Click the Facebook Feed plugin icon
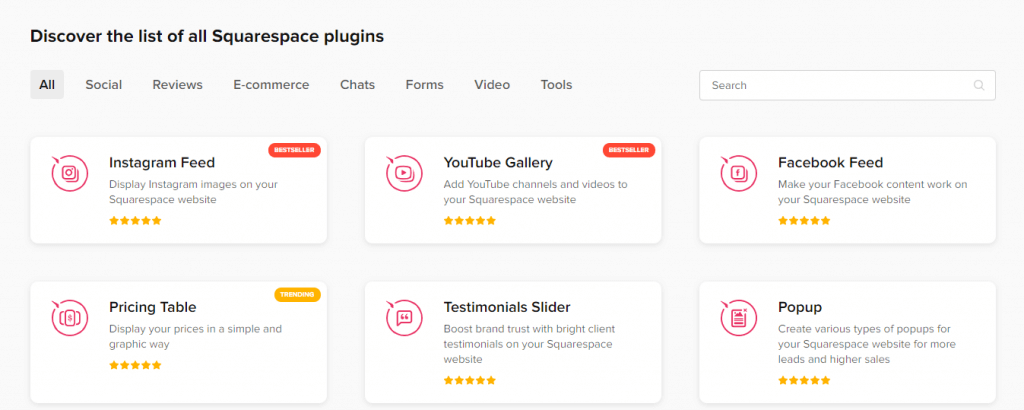This screenshot has height=410, width=1024. click(x=738, y=173)
